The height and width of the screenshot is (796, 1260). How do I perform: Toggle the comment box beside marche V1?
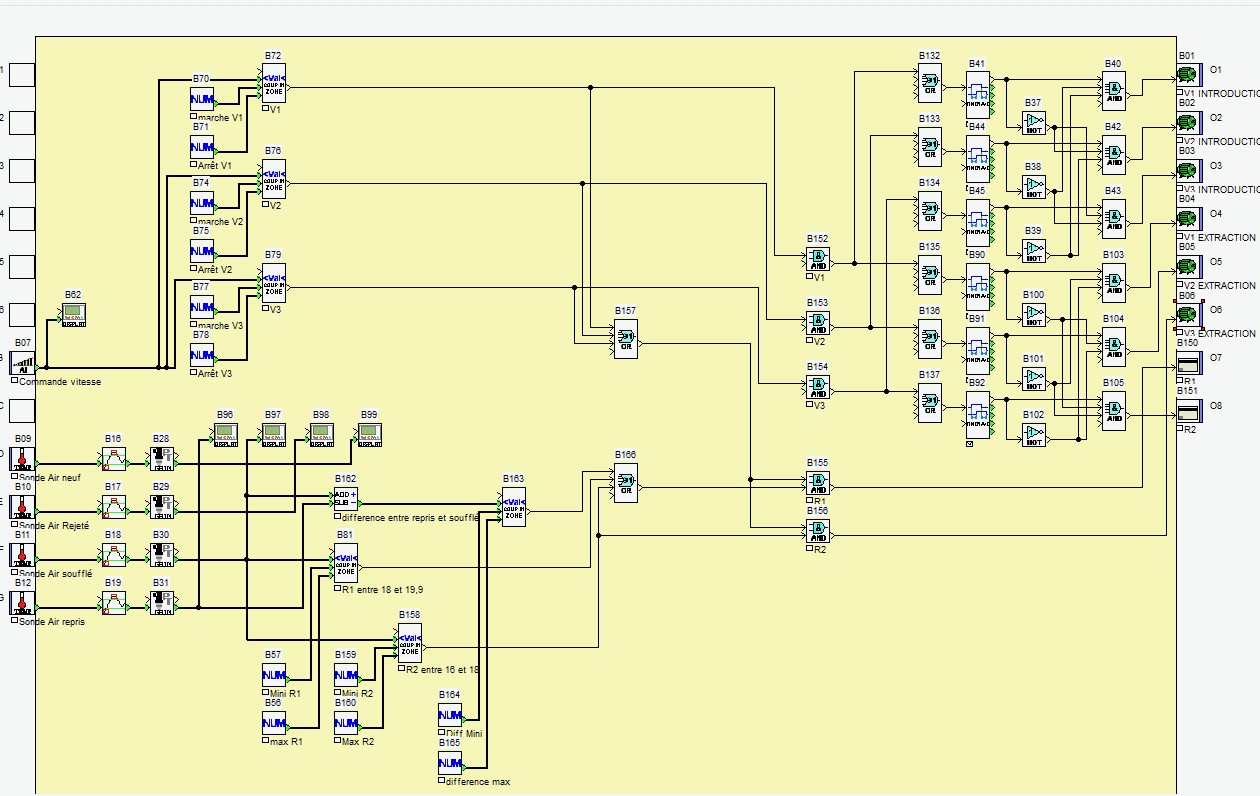[x=193, y=117]
